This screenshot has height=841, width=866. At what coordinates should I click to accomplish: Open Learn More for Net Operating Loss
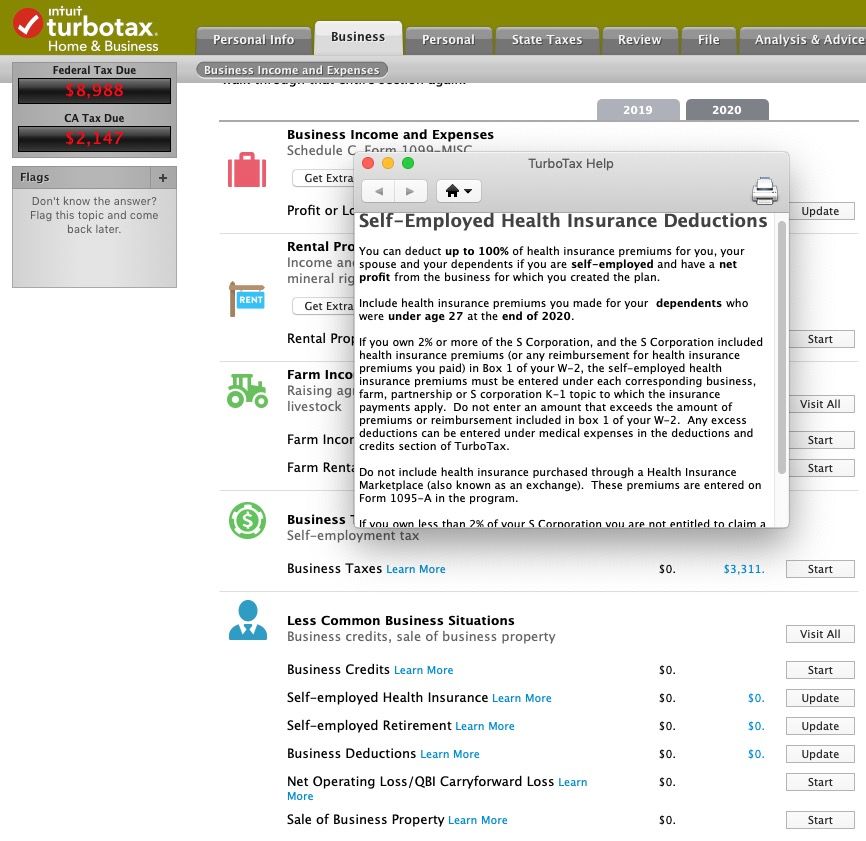(573, 782)
